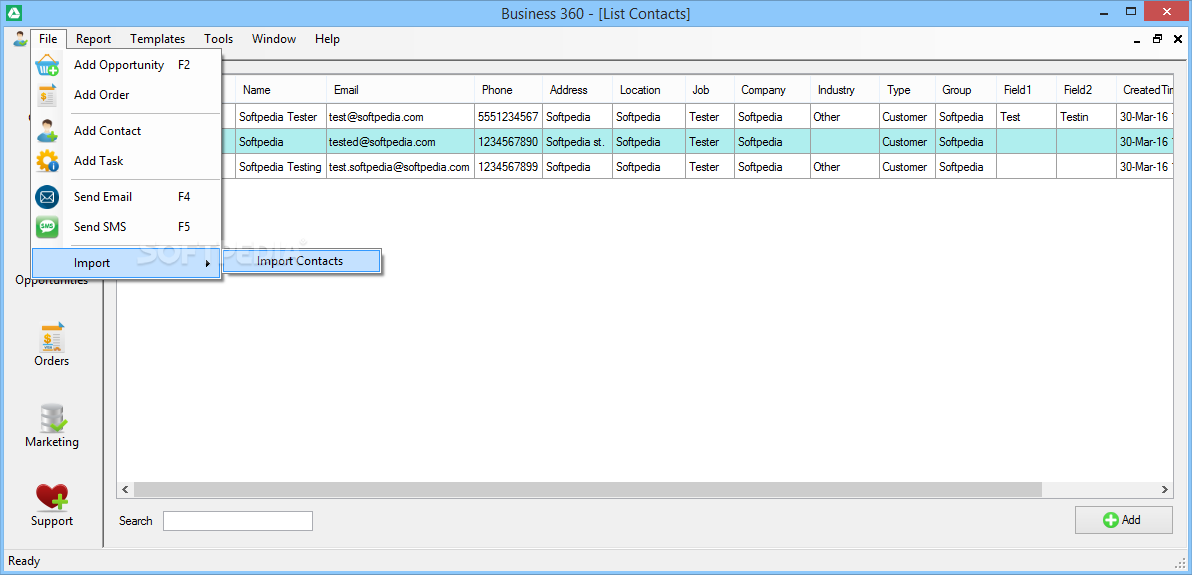This screenshot has height=575, width=1192.
Task: Choose Send SMS from File menu
Action: click(126, 227)
